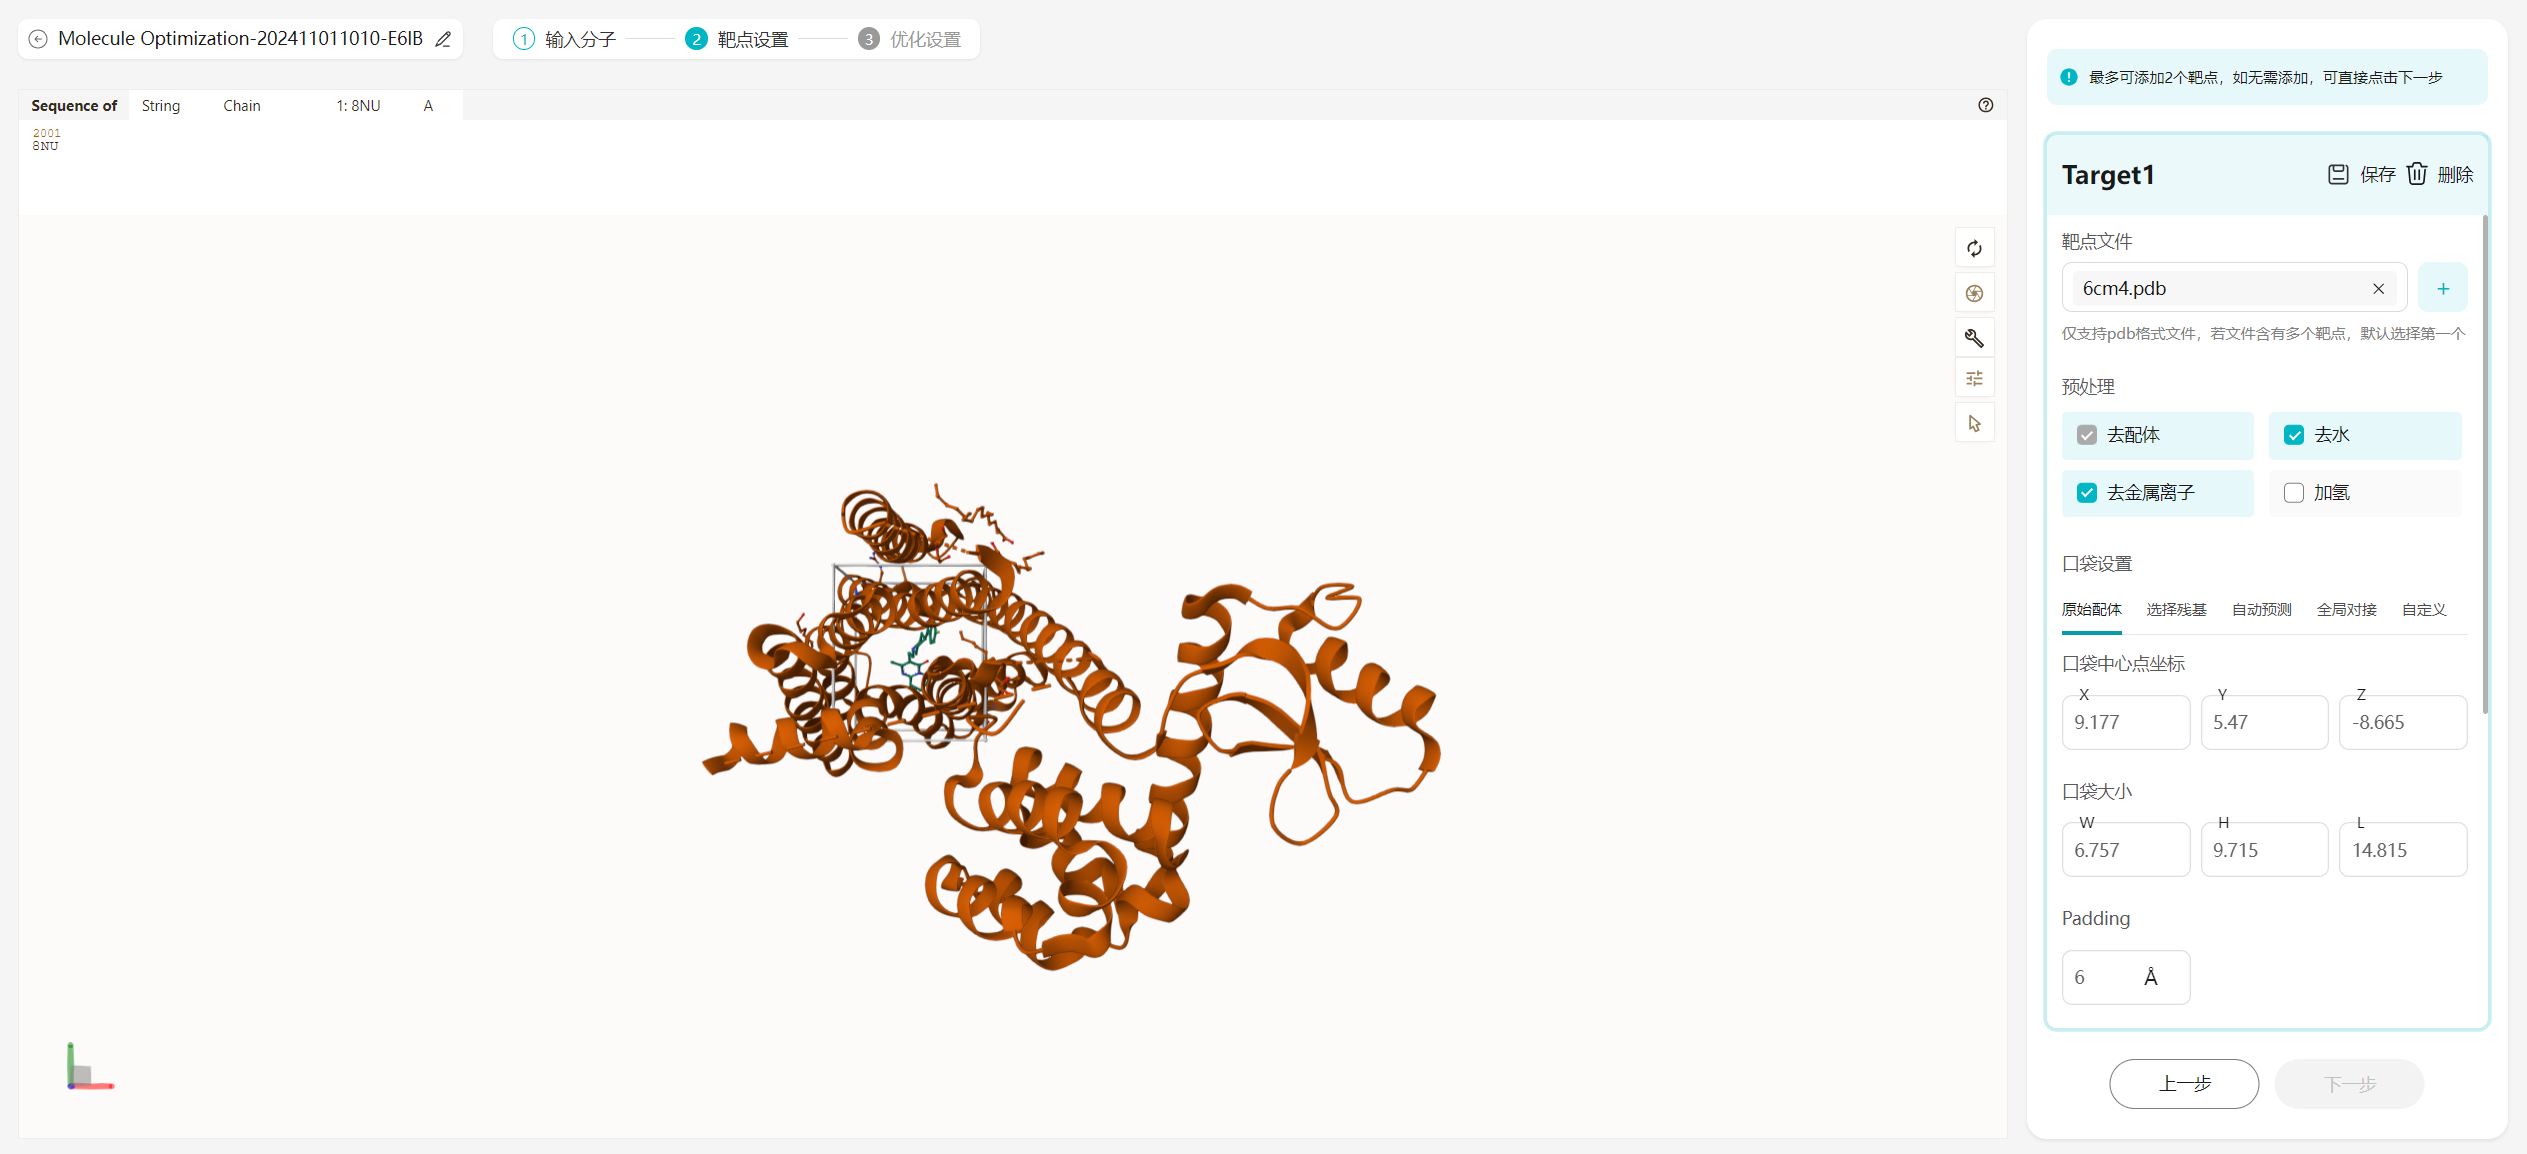This screenshot has width=2527, height=1154.
Task: Open the sliders control panel icon
Action: point(1974,378)
